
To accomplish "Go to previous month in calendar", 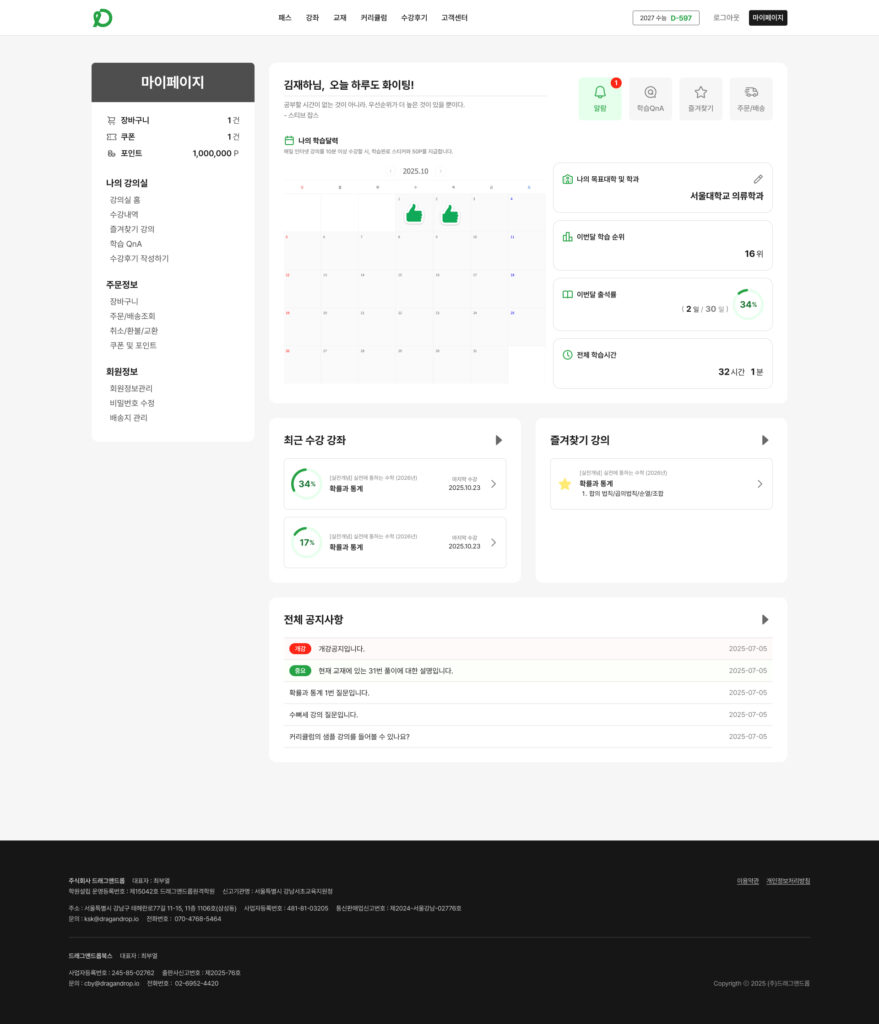I will [390, 171].
